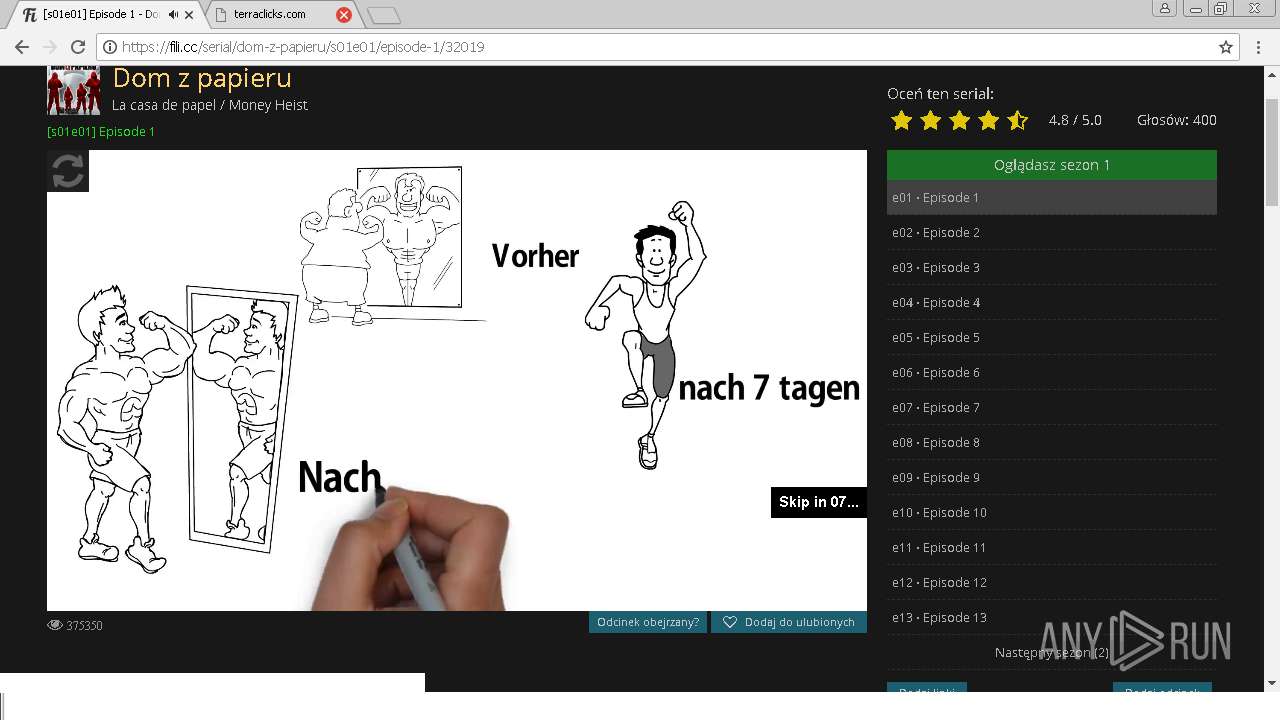This screenshot has width=1280, height=720.
Task: Close the terraclicks.com tab
Action: [x=343, y=15]
